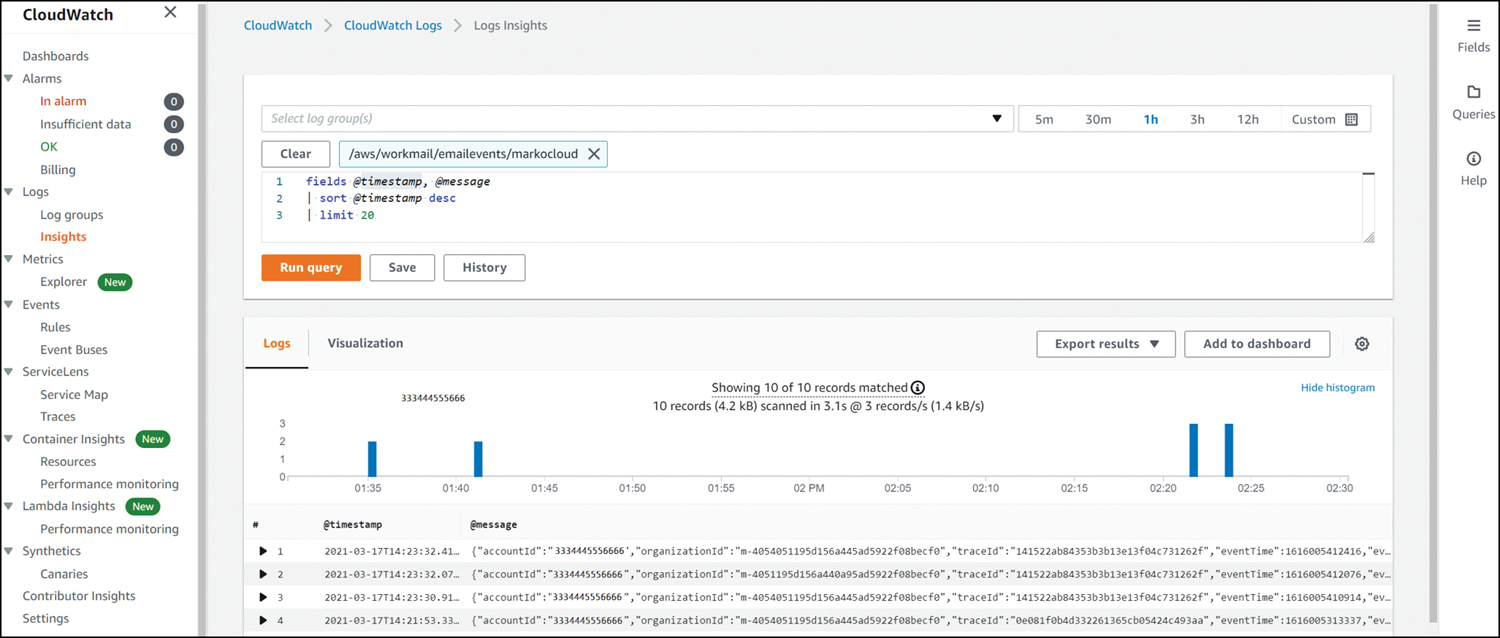Image resolution: width=1500 pixels, height=638 pixels.
Task: Open In alarm in the sidebar
Action: (63, 101)
